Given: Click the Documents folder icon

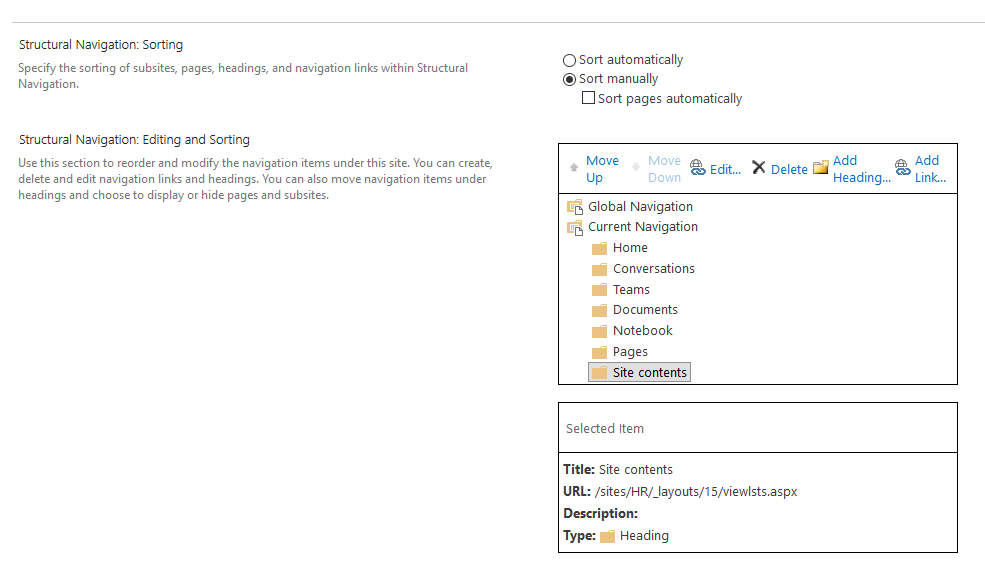Looking at the screenshot, I should [x=599, y=310].
